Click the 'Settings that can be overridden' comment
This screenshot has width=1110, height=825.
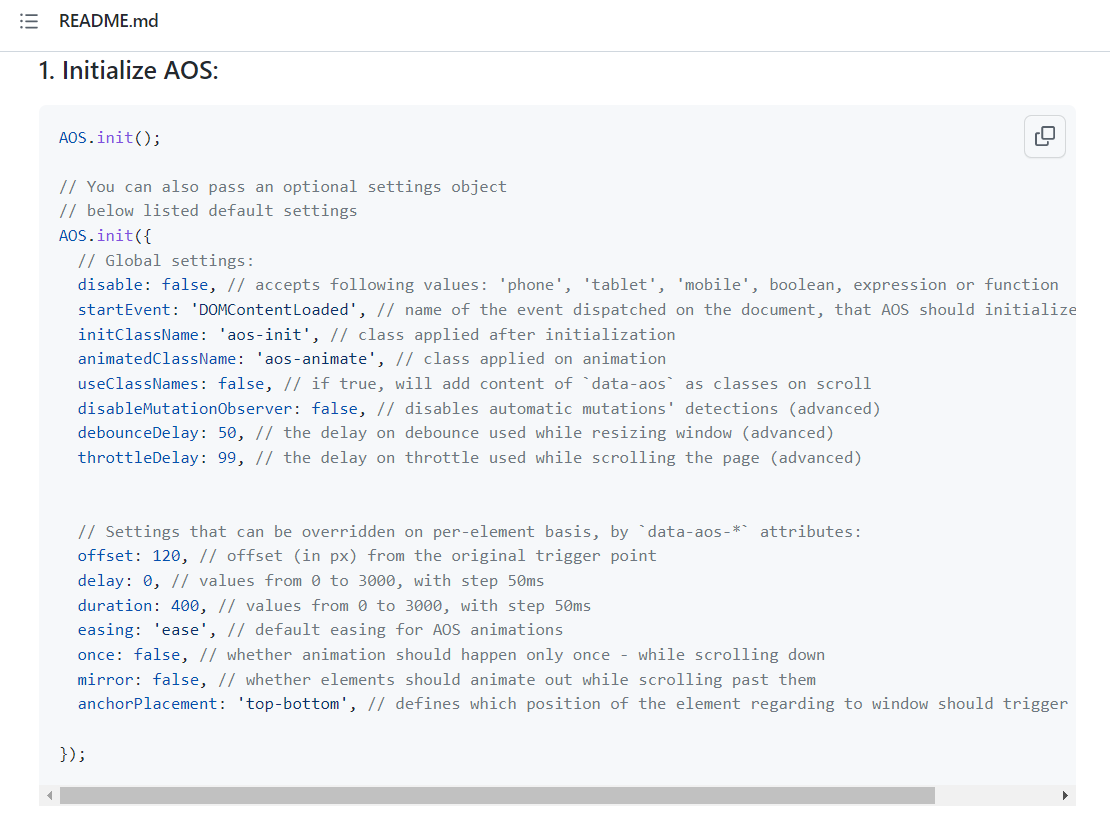coord(469,532)
